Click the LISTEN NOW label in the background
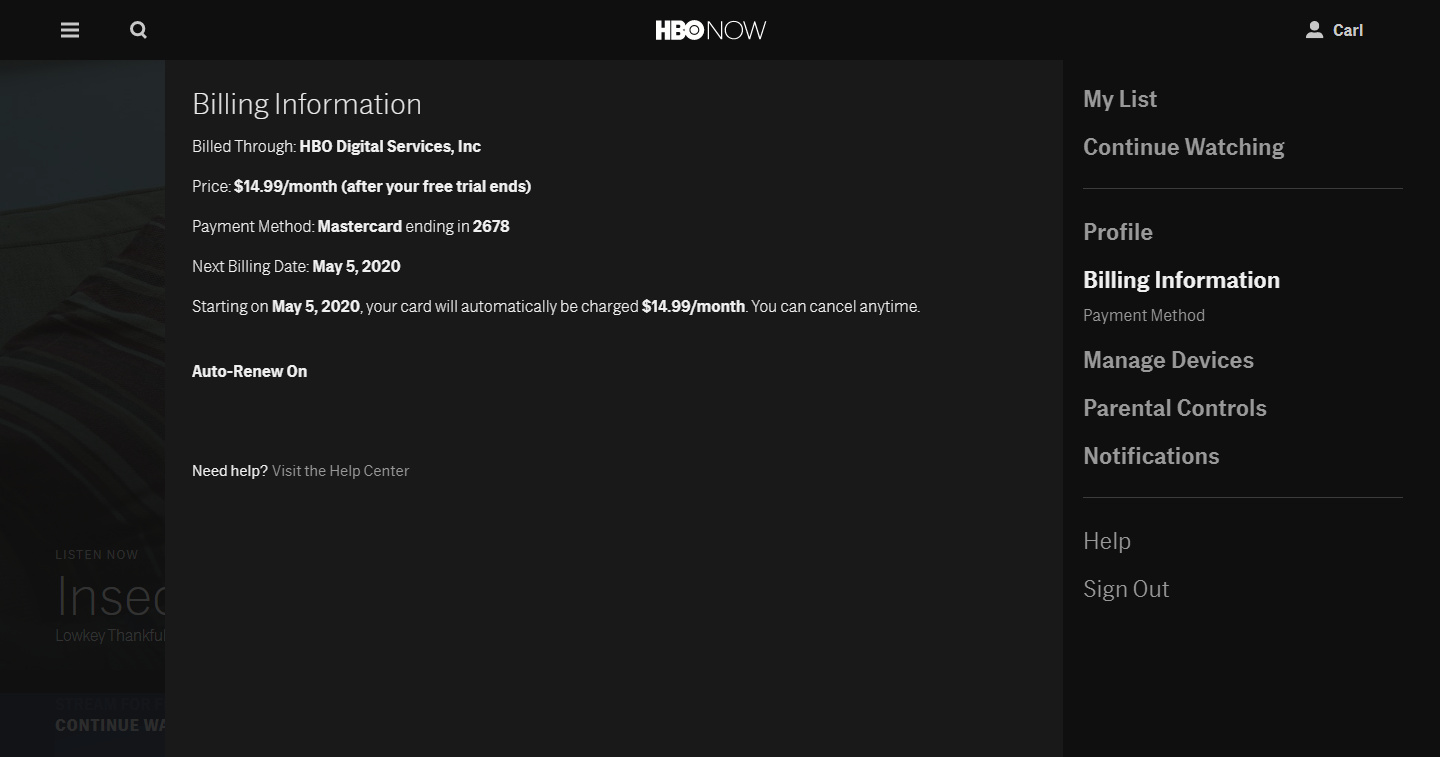The image size is (1440, 757). [97, 555]
